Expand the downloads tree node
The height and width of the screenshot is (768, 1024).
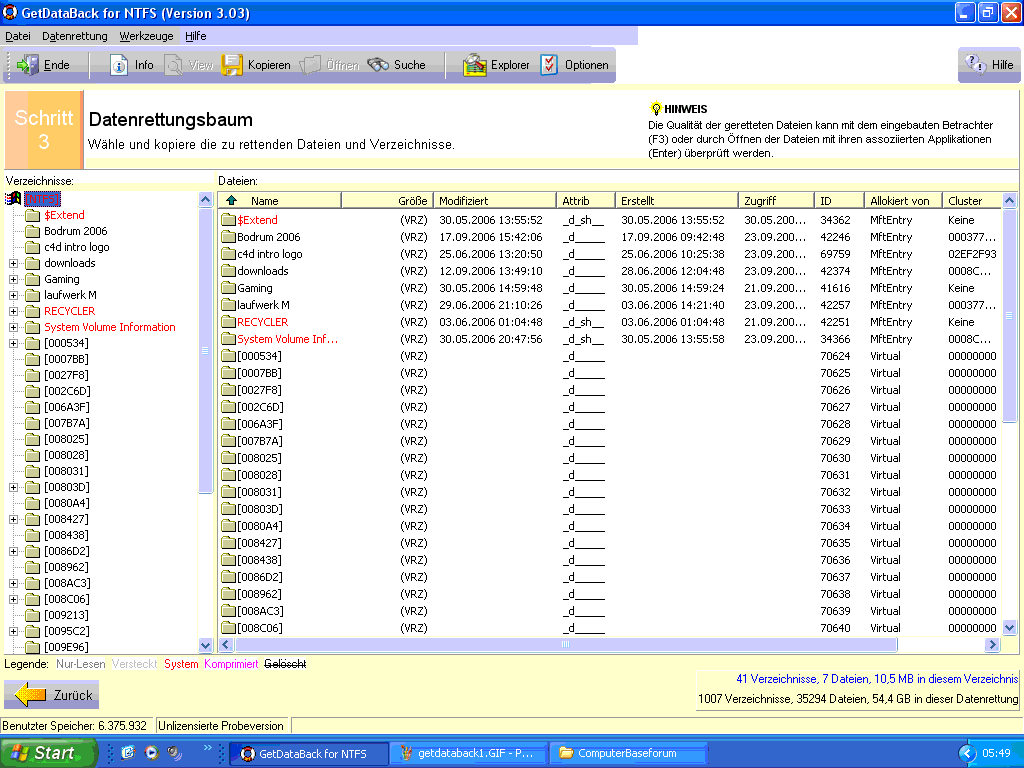pyautogui.click(x=13, y=263)
